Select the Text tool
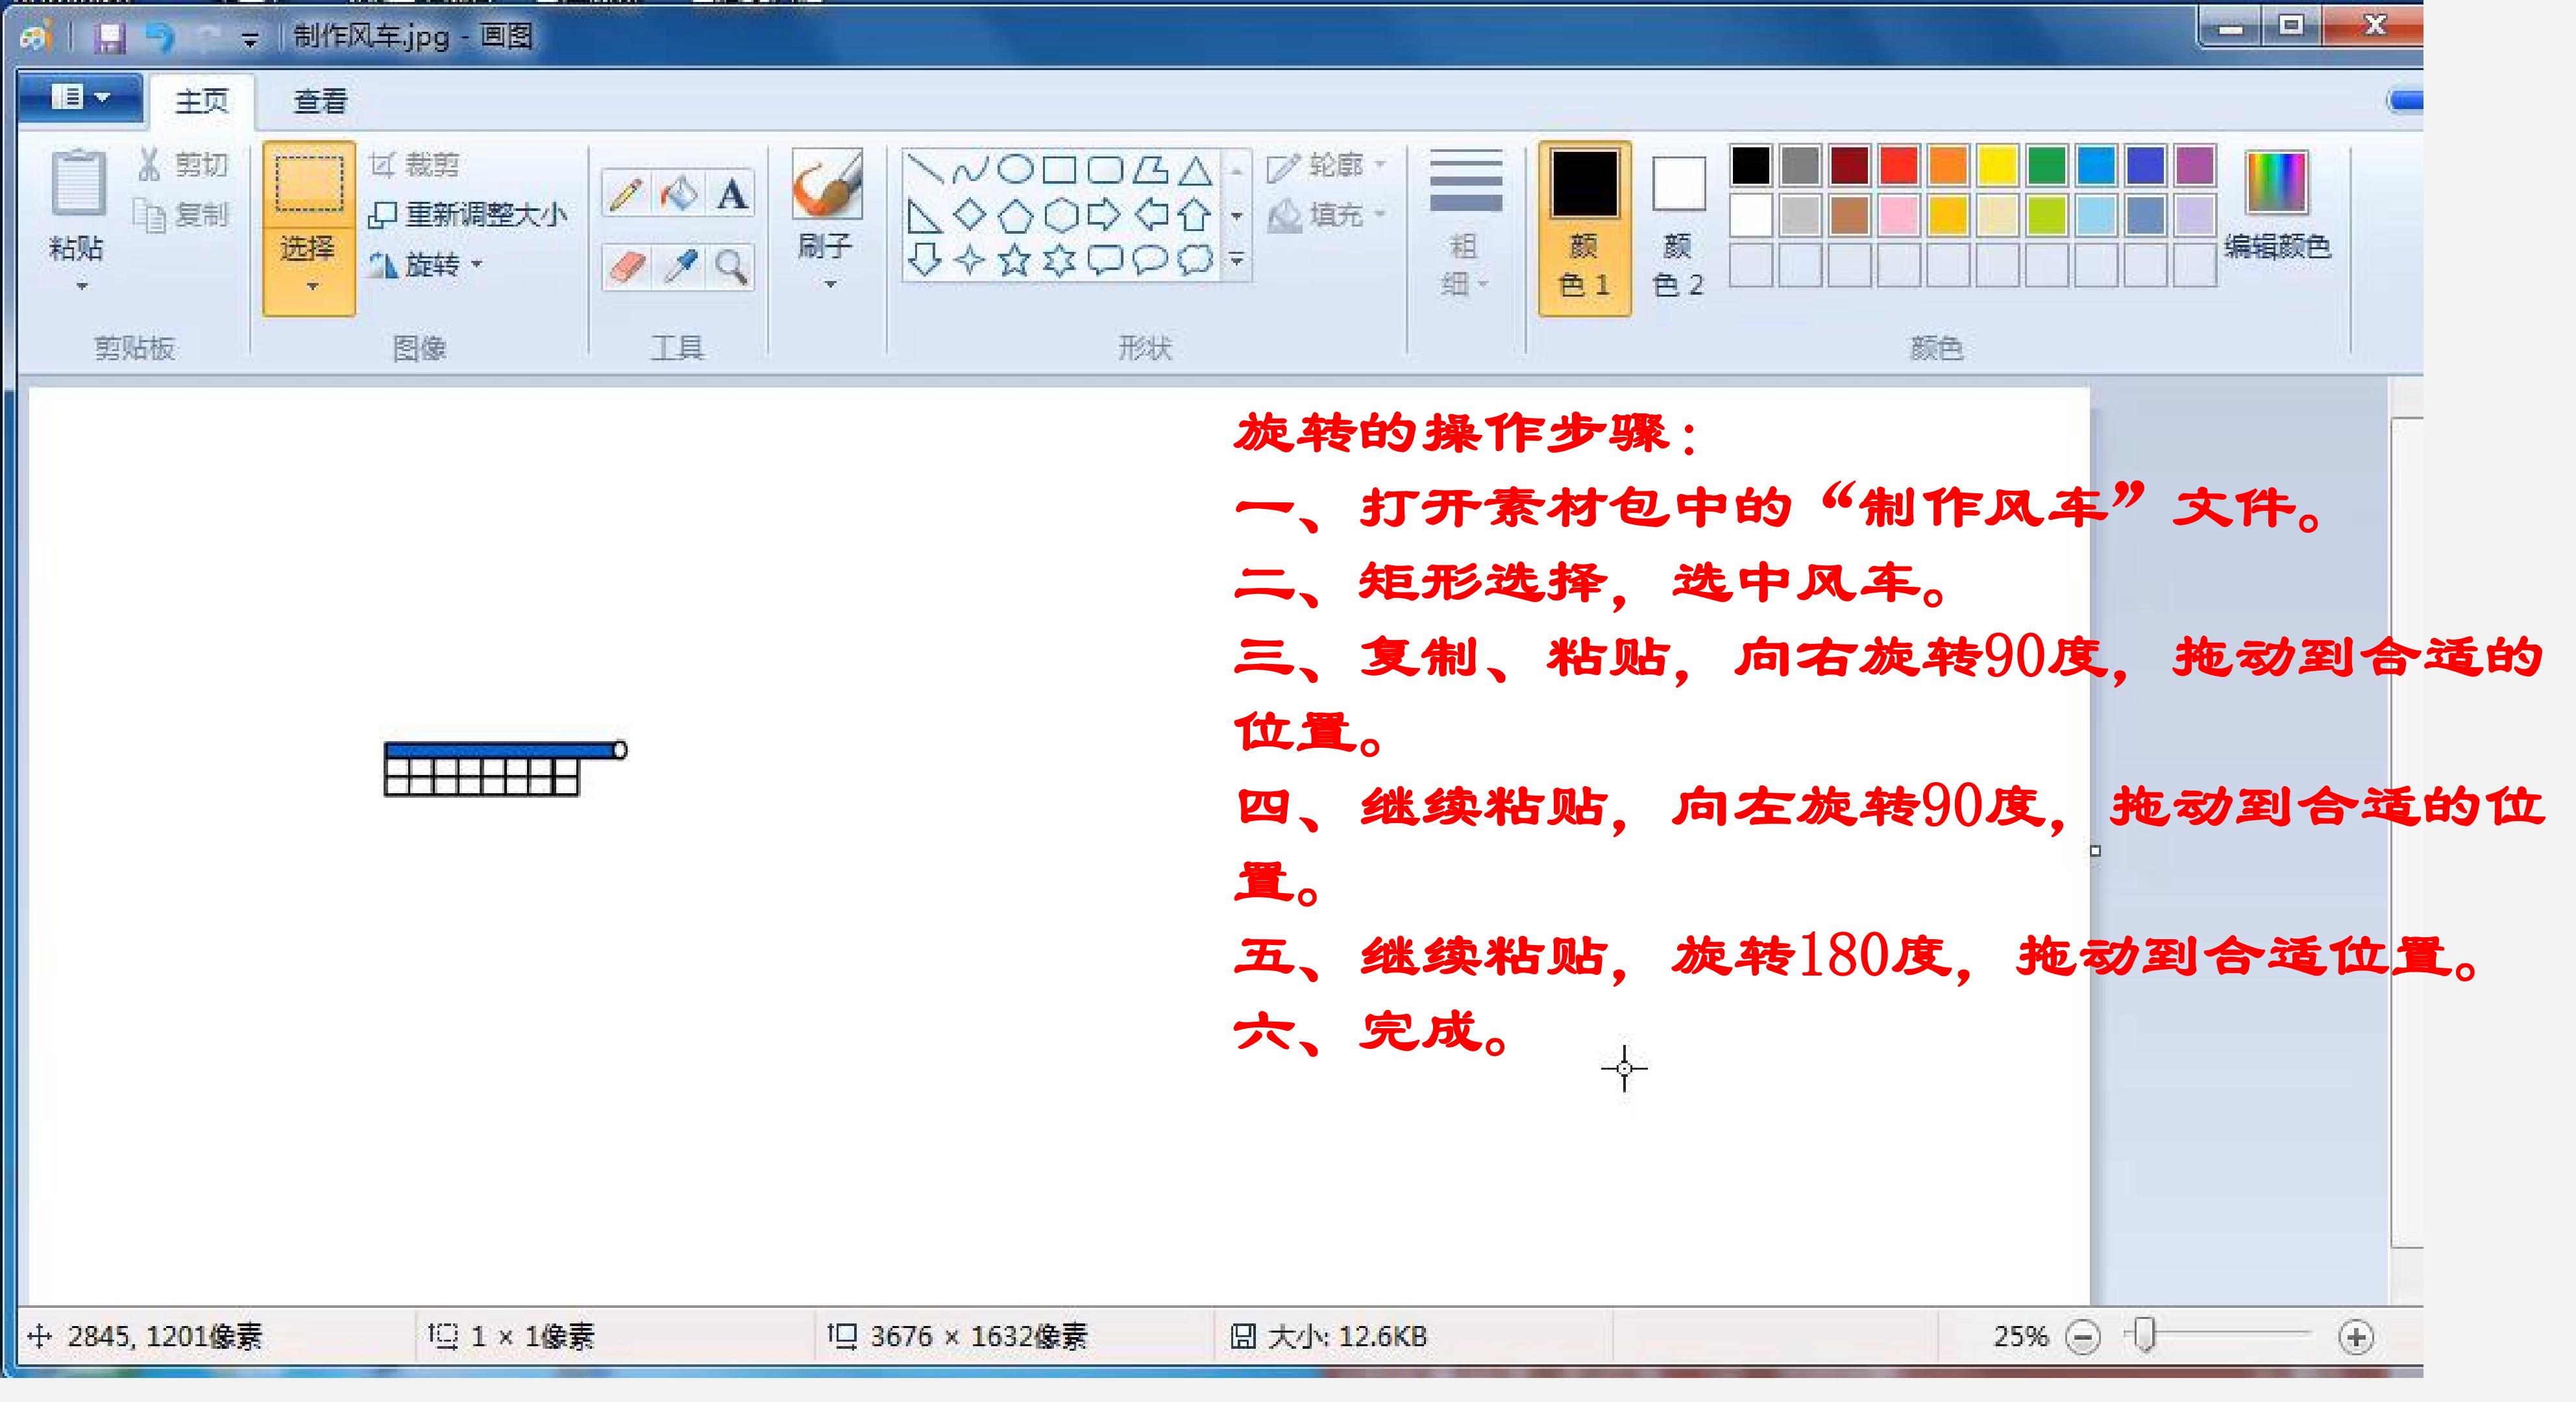 (731, 193)
